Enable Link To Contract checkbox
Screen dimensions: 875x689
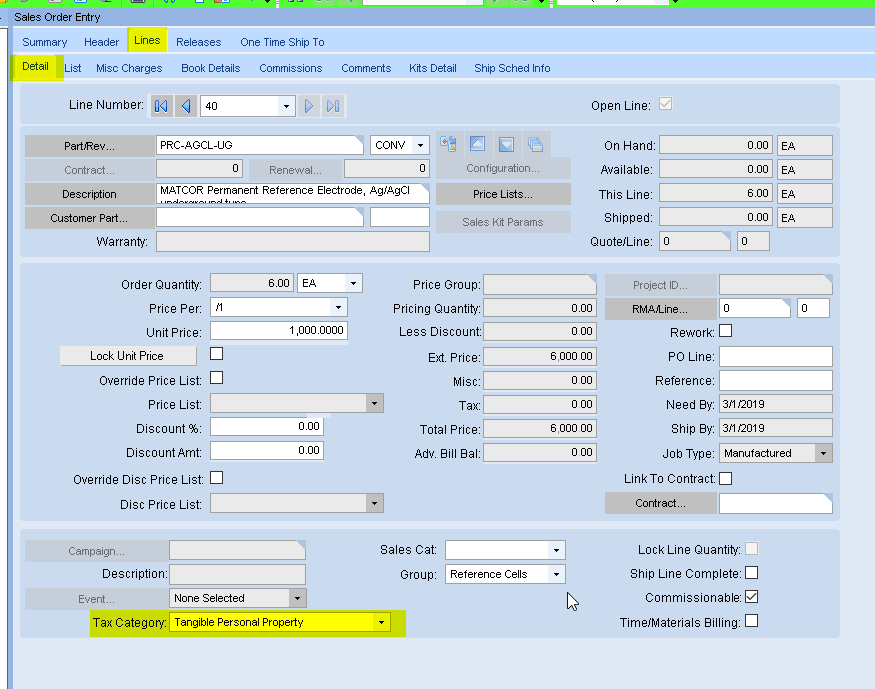[725, 479]
